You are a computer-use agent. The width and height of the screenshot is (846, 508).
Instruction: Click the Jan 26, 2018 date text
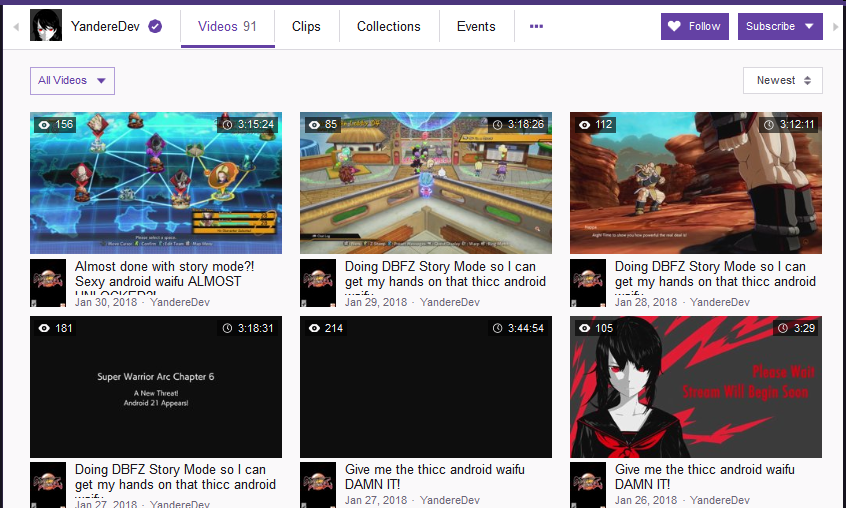[646, 500]
